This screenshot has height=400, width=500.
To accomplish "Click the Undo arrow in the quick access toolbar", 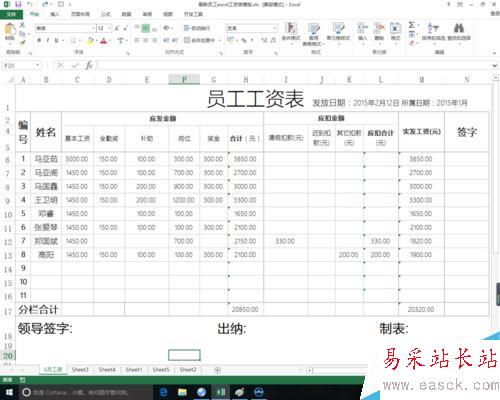I will click(x=30, y=4).
